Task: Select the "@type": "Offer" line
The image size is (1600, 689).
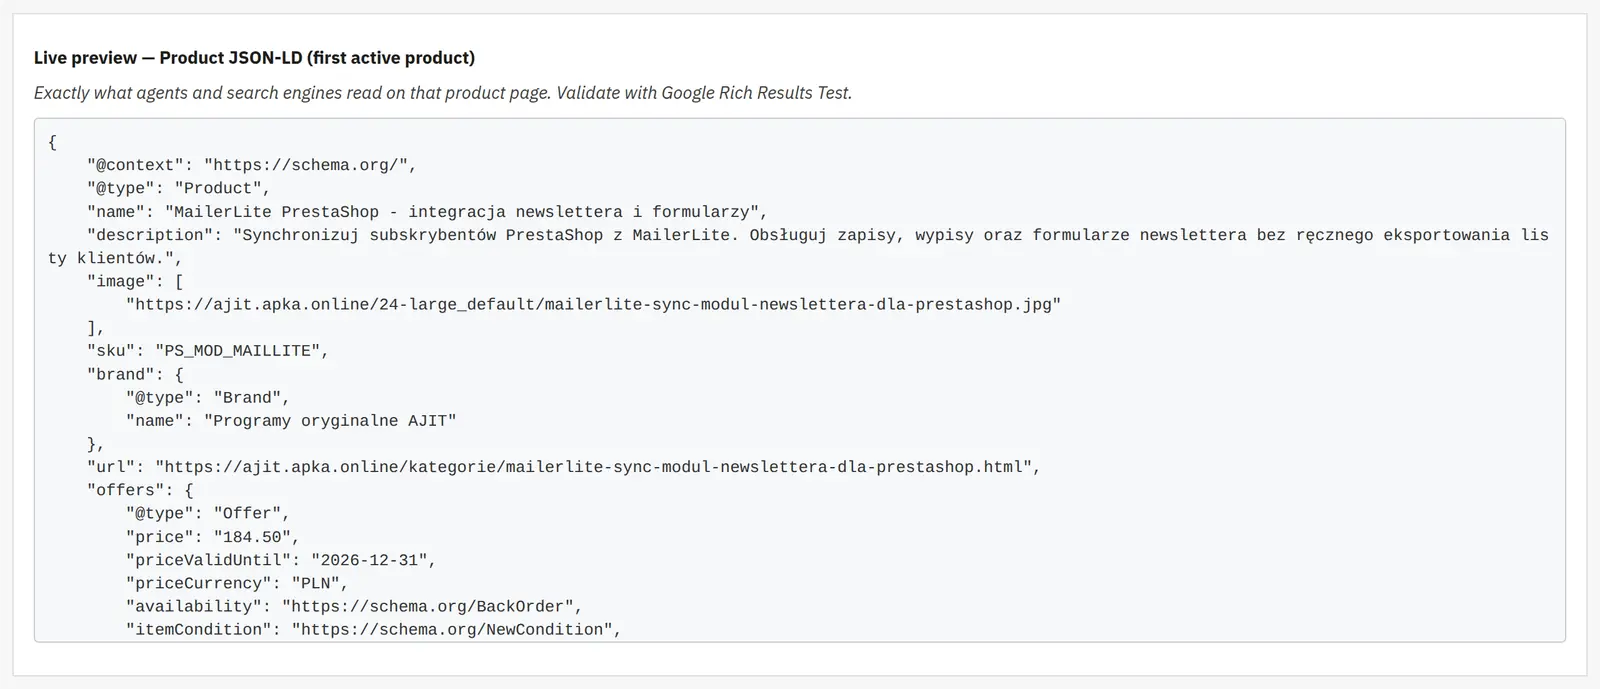Action: pyautogui.click(x=208, y=514)
